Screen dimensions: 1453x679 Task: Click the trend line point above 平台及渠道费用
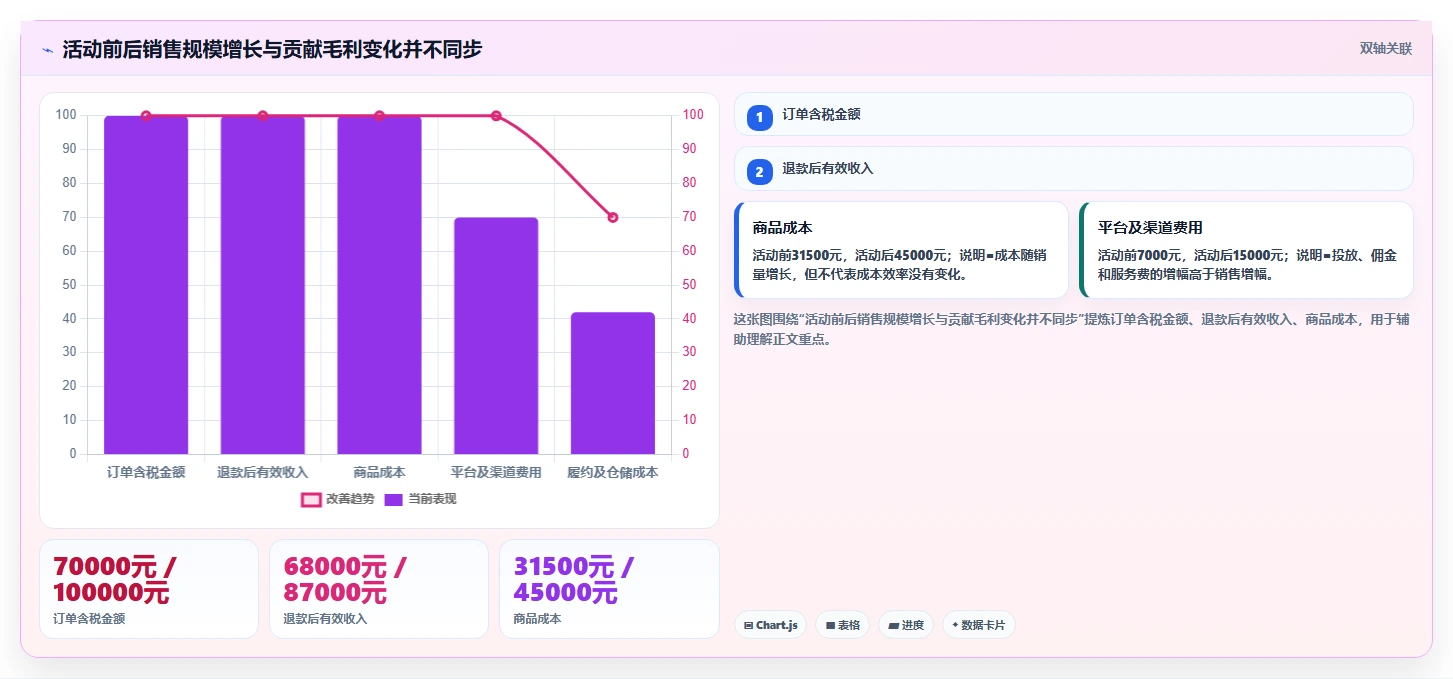(496, 116)
